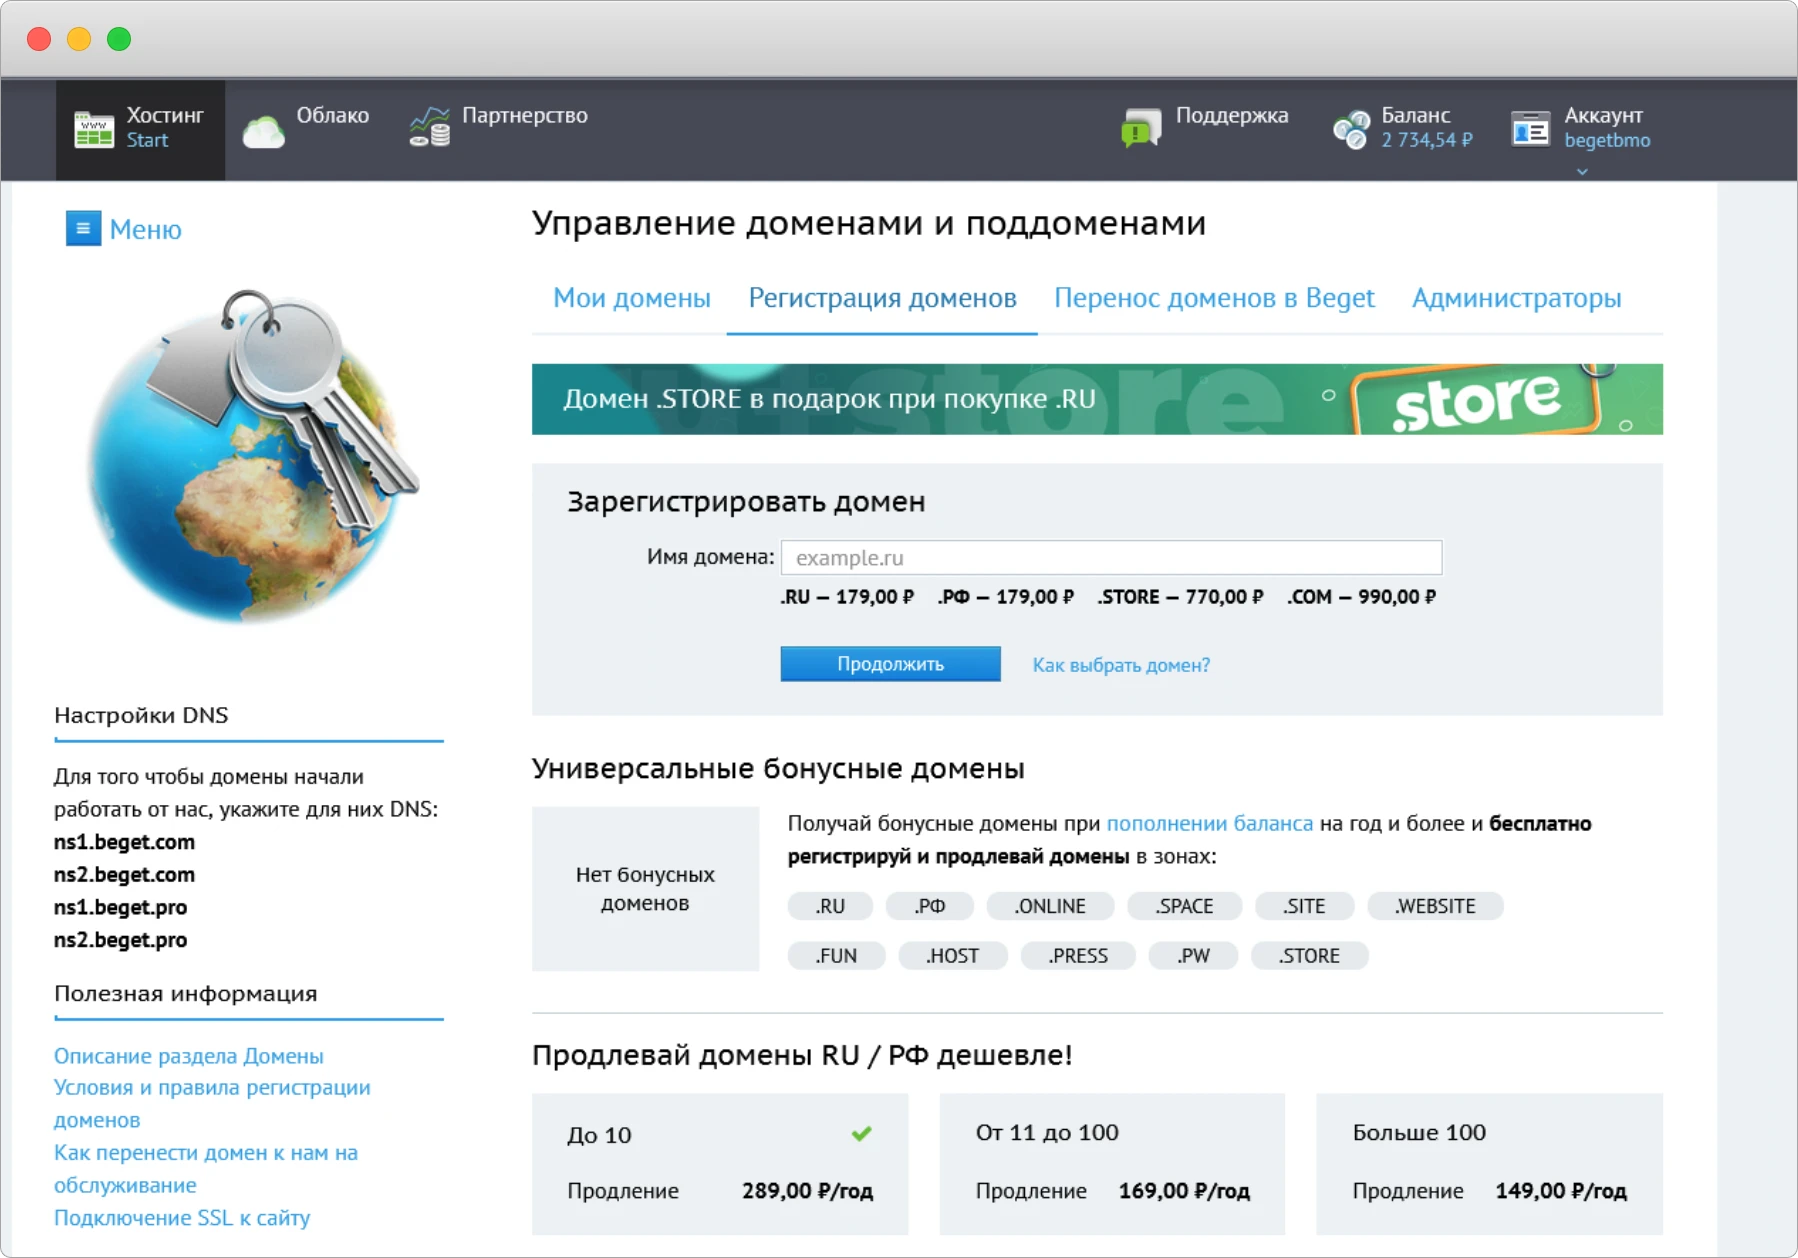Open the Подключение SSL к сайту link
The width and height of the screenshot is (1798, 1258).
182,1218
